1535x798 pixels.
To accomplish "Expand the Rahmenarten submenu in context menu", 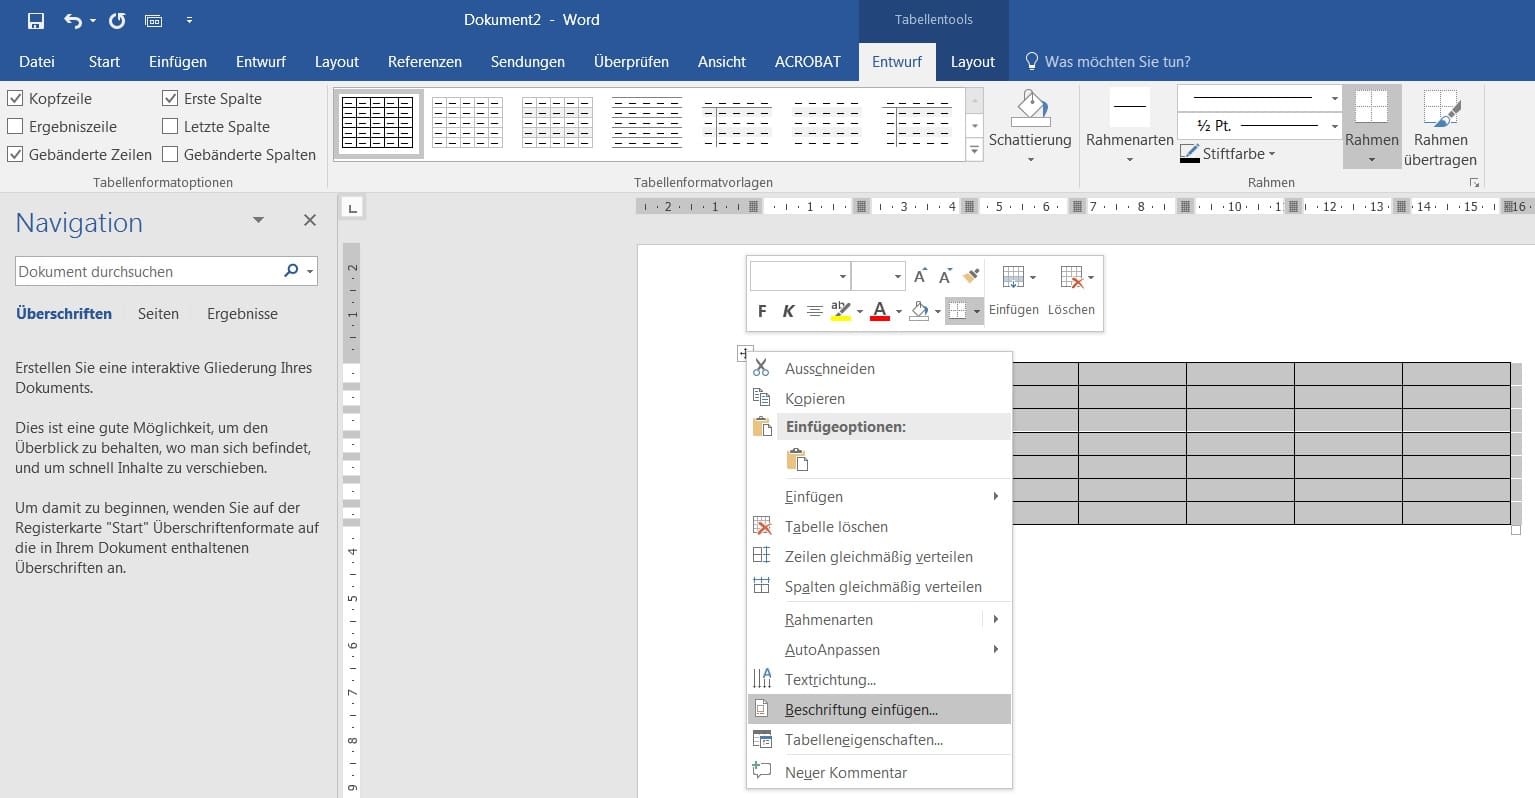I will [x=995, y=619].
